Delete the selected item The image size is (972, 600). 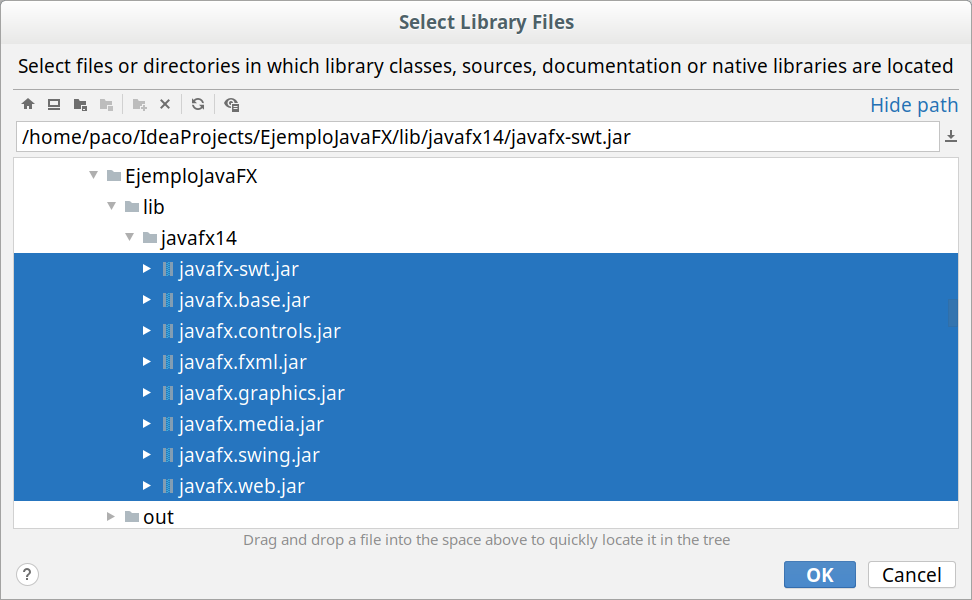pos(163,104)
